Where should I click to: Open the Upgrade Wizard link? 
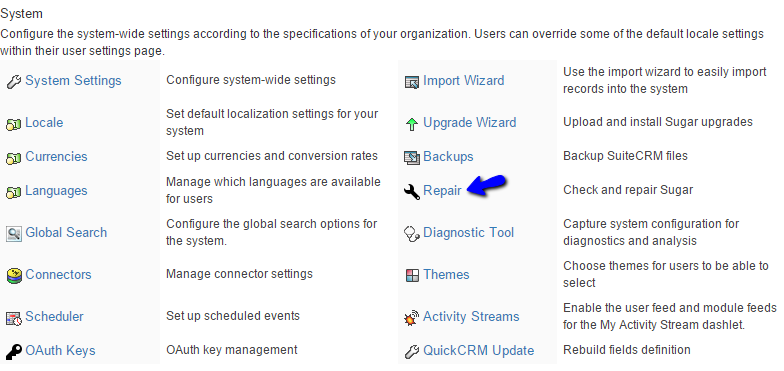point(470,122)
